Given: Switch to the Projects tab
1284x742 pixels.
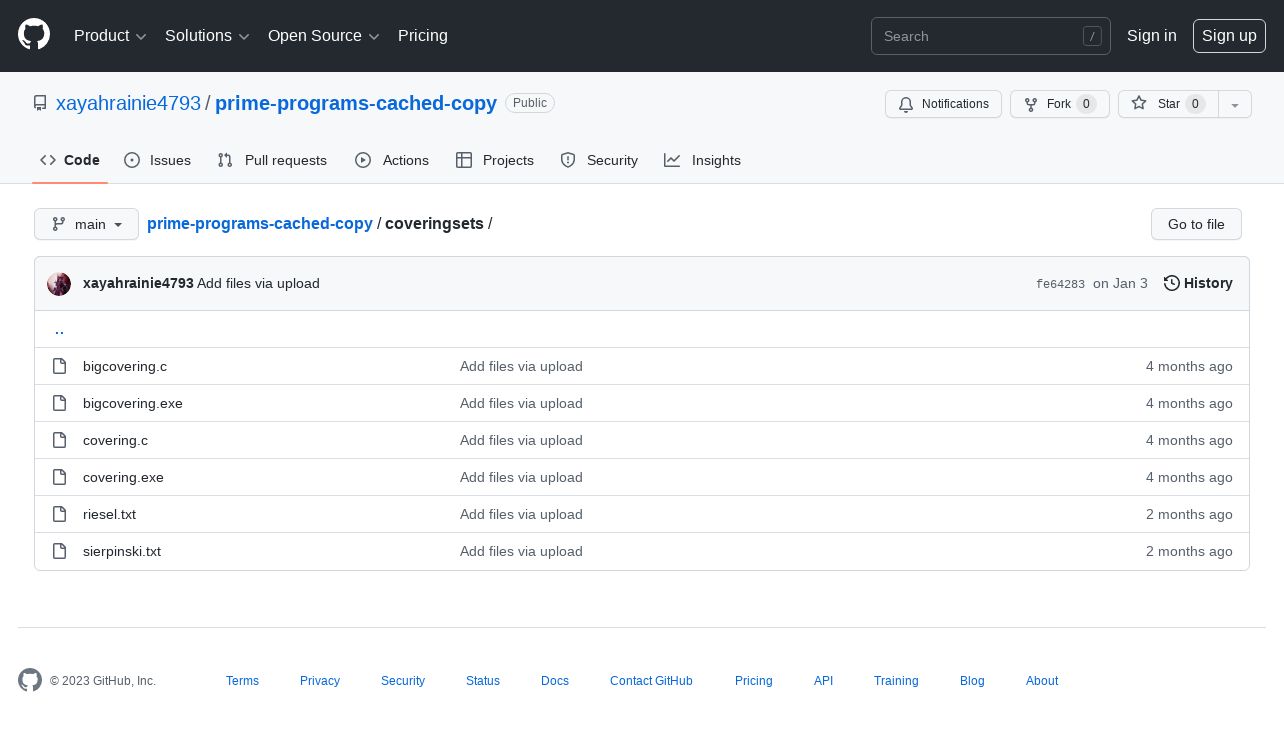Looking at the screenshot, I should 495,160.
